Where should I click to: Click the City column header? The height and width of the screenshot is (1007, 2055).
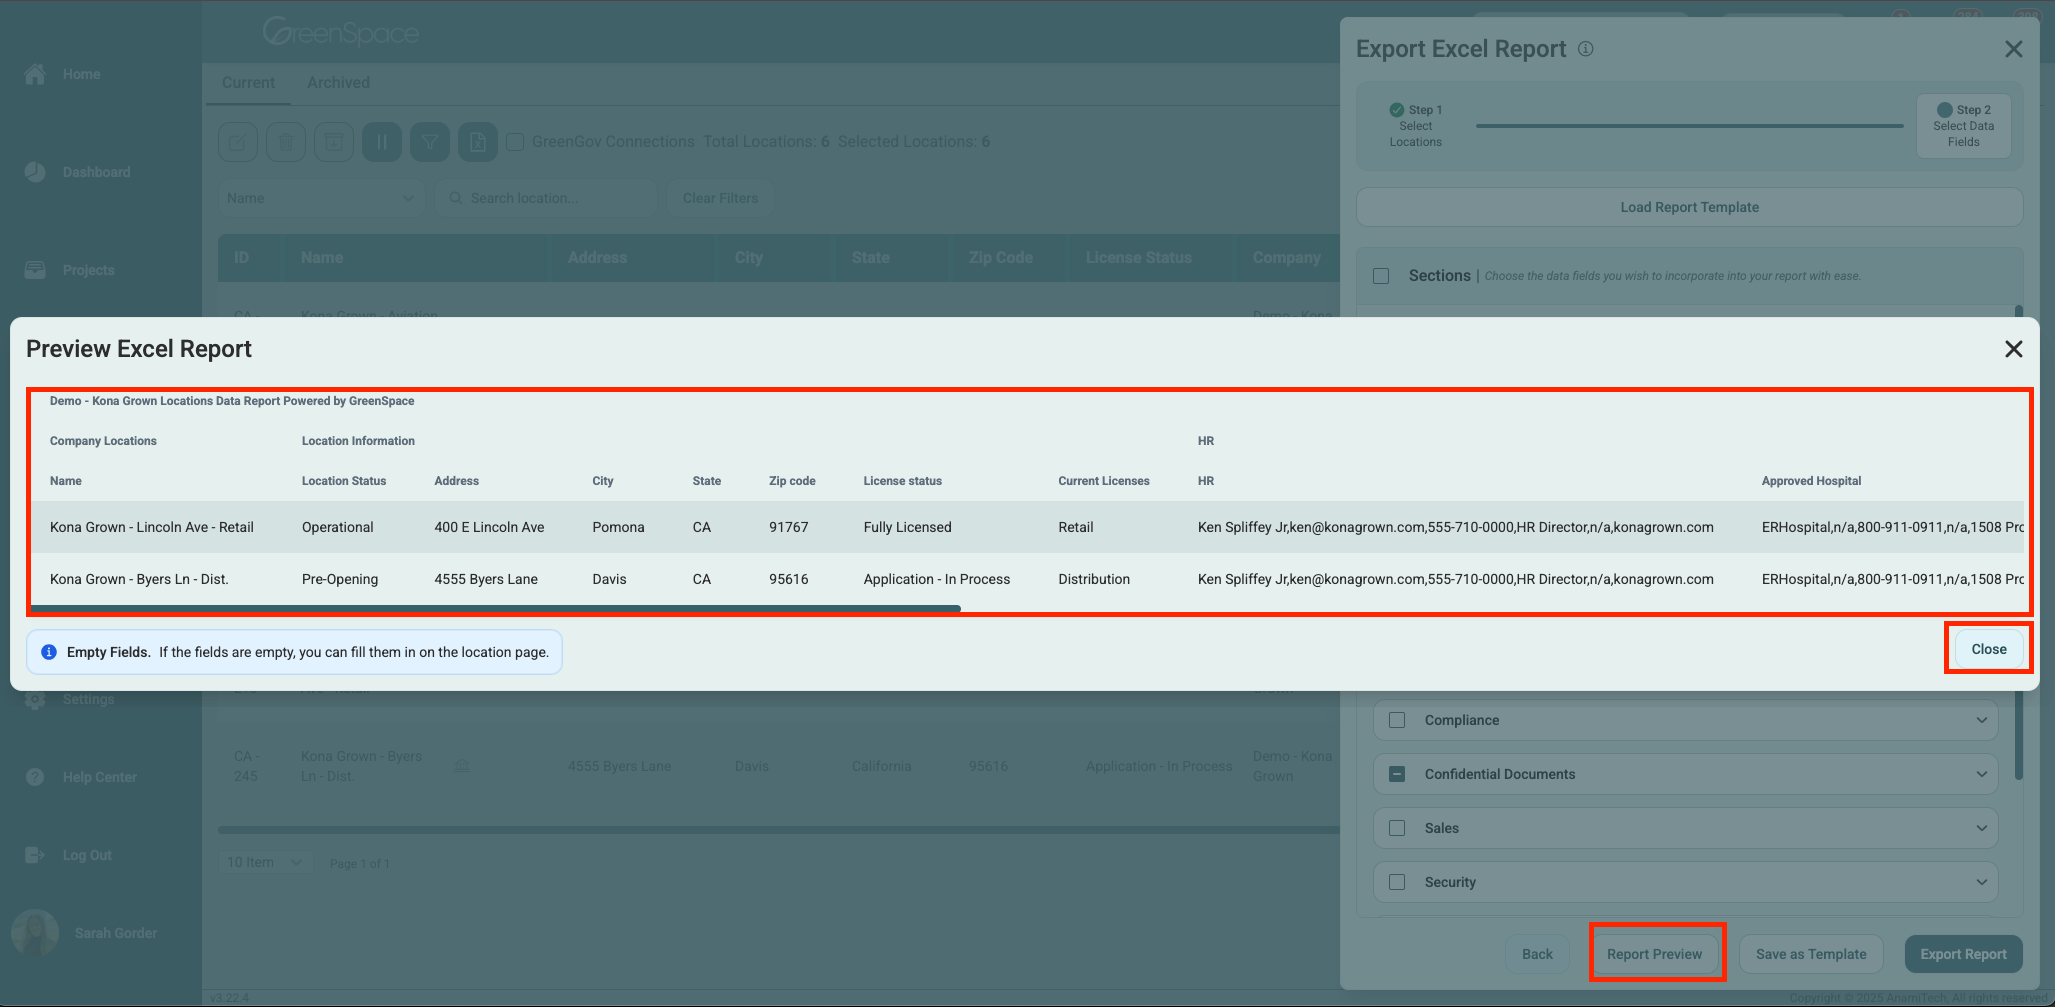[x=748, y=258]
